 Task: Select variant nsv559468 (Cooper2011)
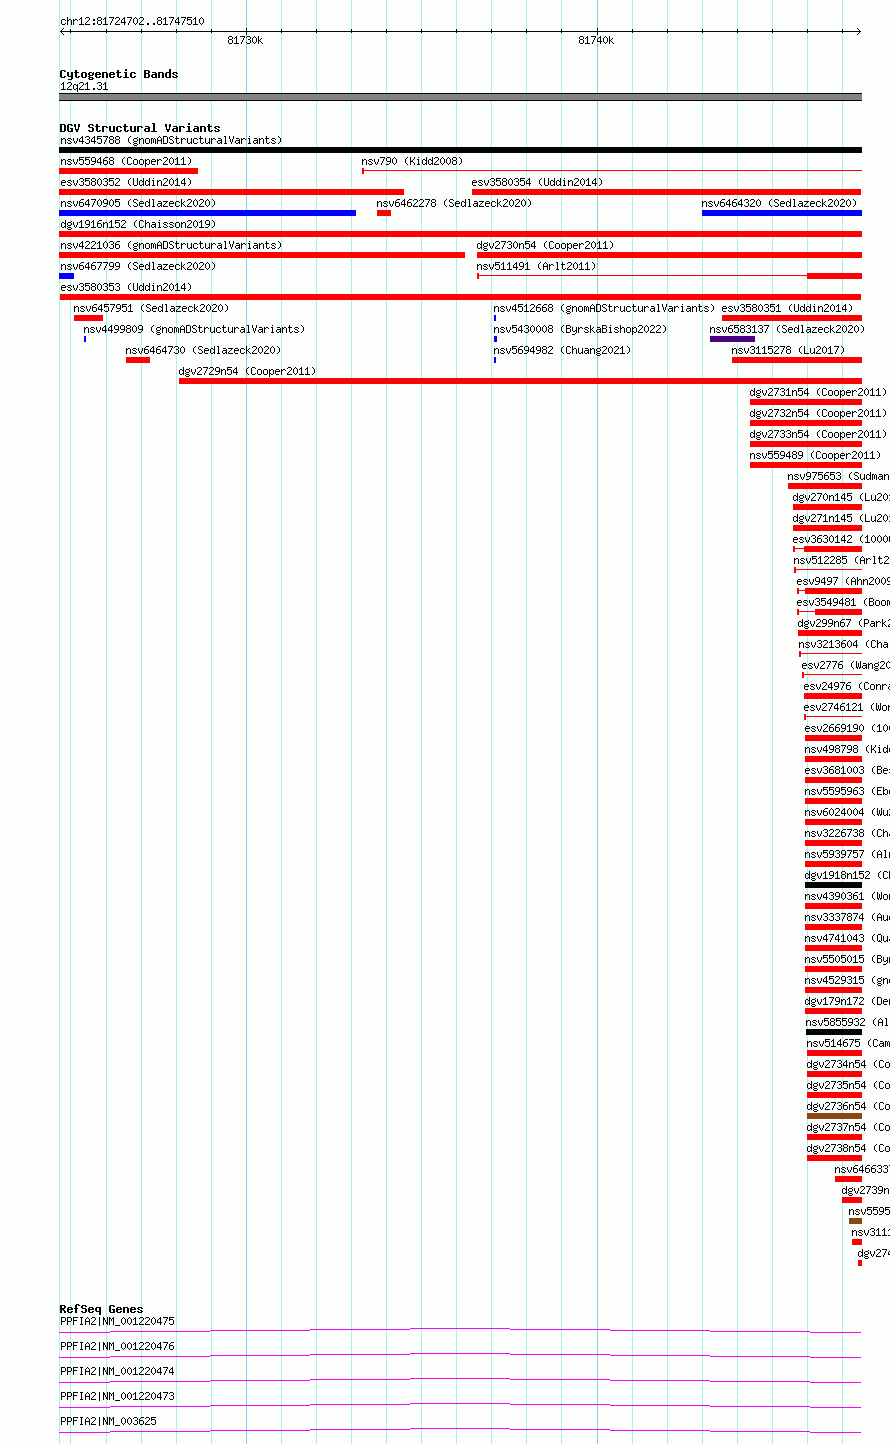126,161
